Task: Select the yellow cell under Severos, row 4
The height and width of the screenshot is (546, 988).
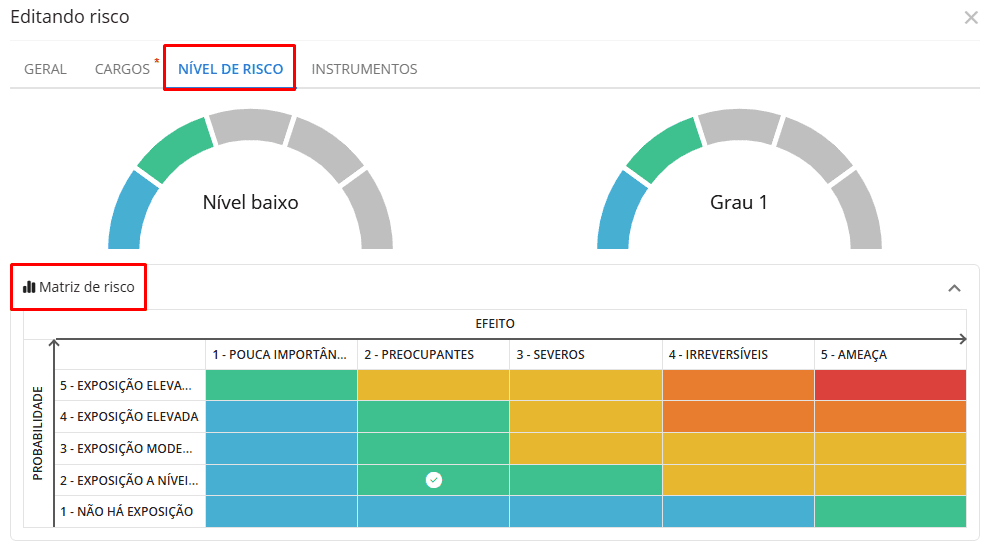Action: click(x=585, y=416)
